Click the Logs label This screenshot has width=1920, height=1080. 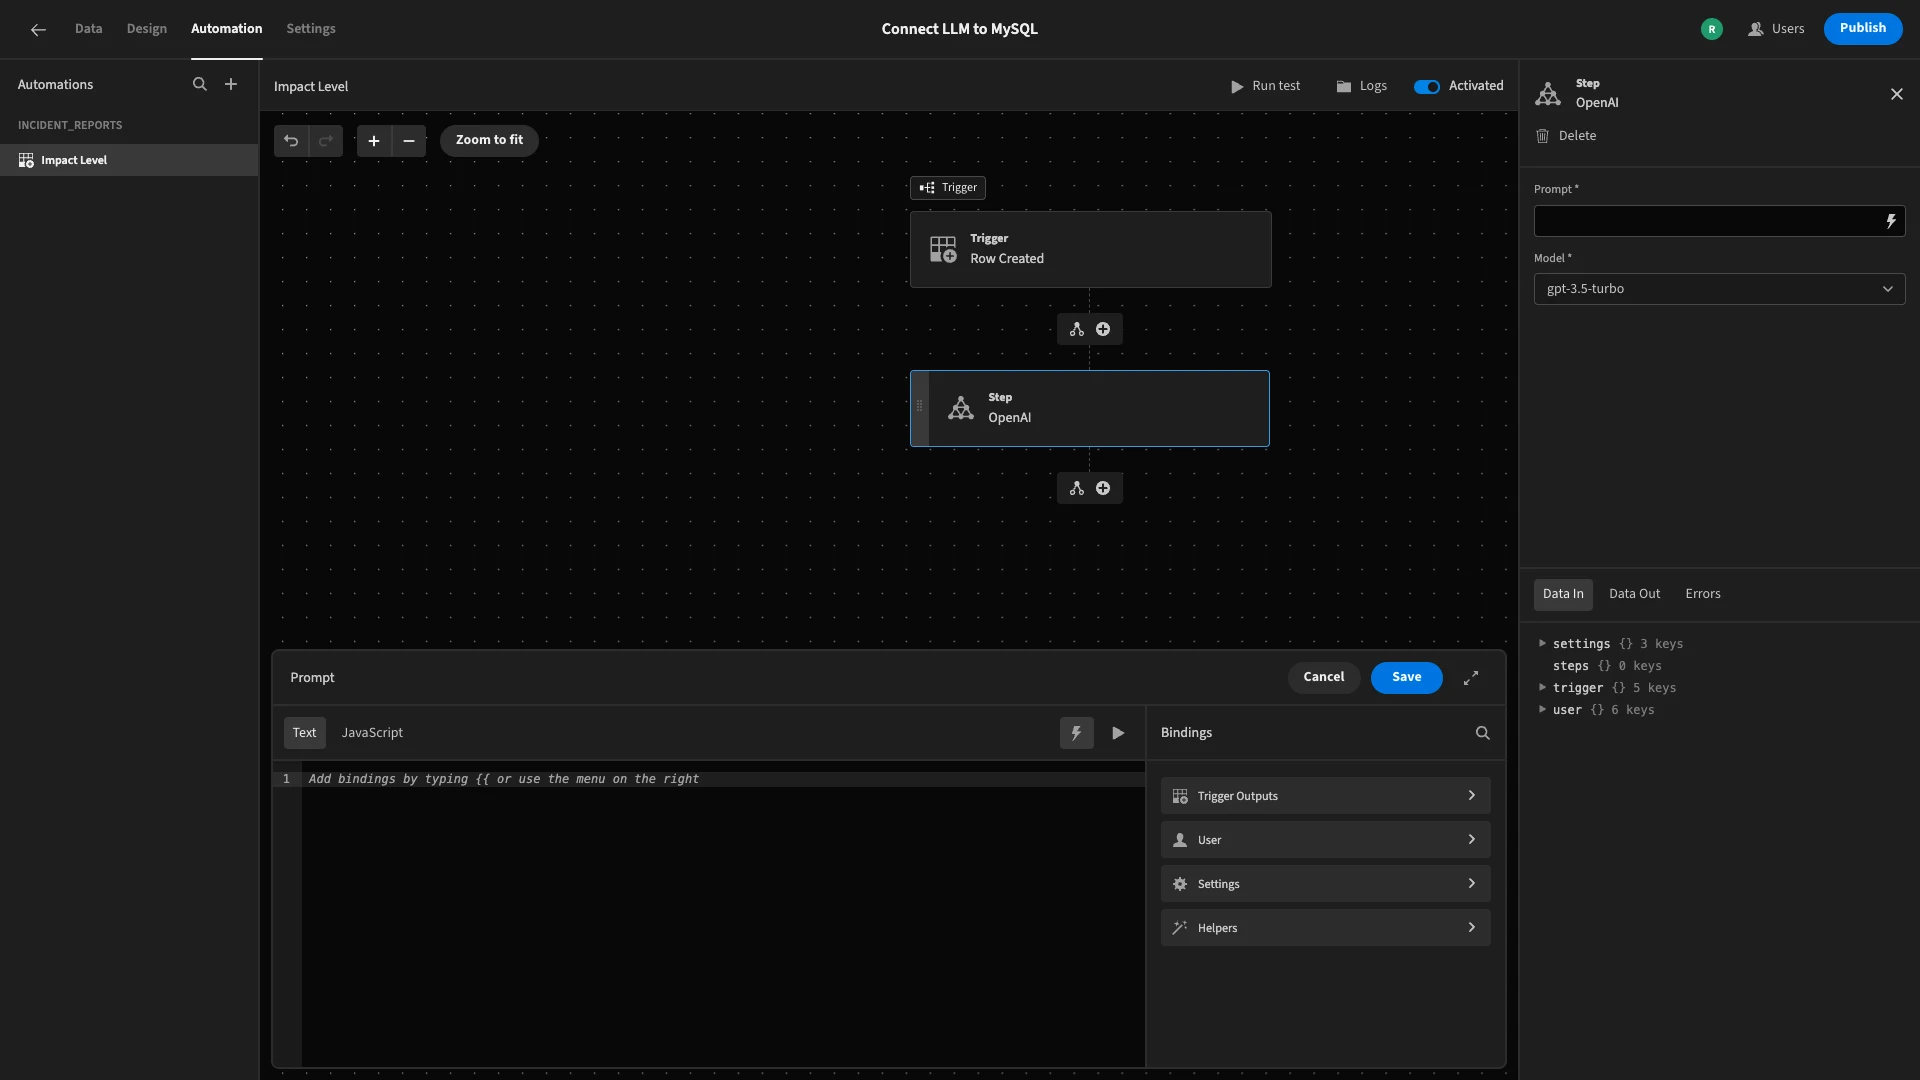click(x=1373, y=87)
